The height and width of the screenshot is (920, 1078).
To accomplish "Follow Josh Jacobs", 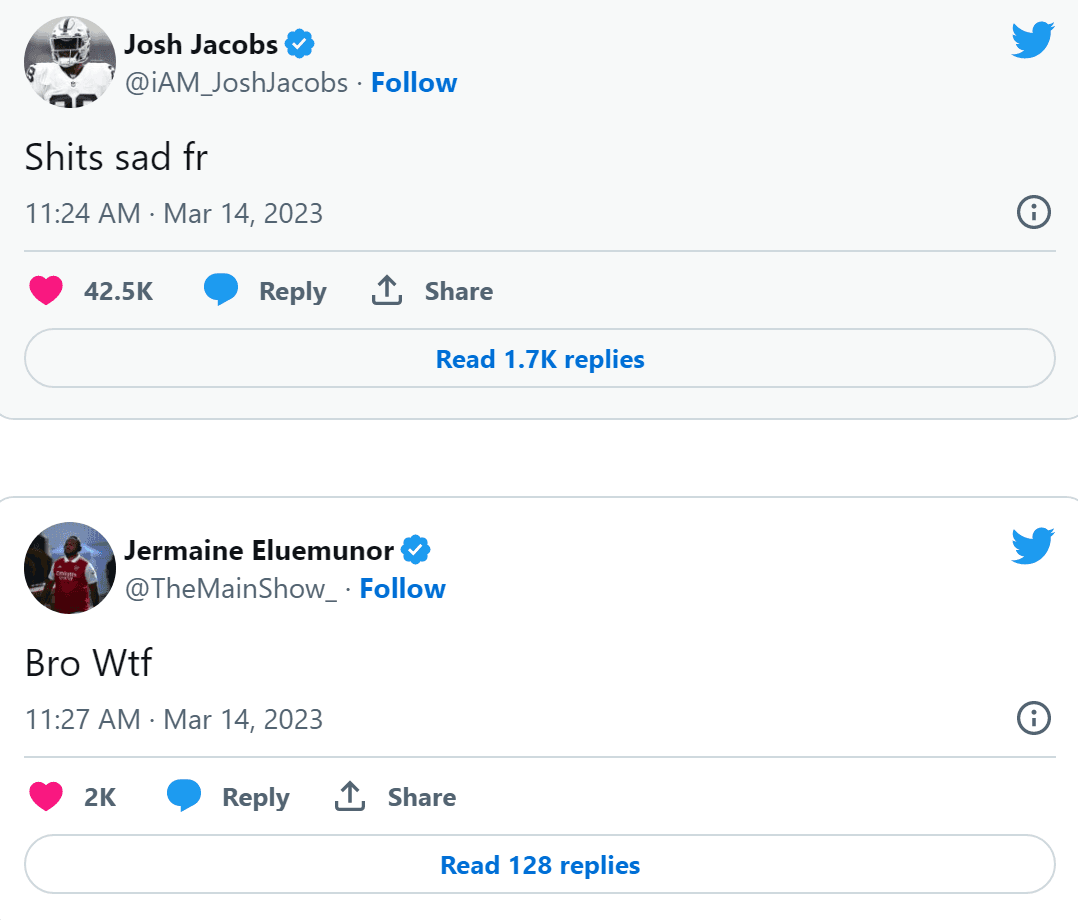I will click(x=414, y=83).
